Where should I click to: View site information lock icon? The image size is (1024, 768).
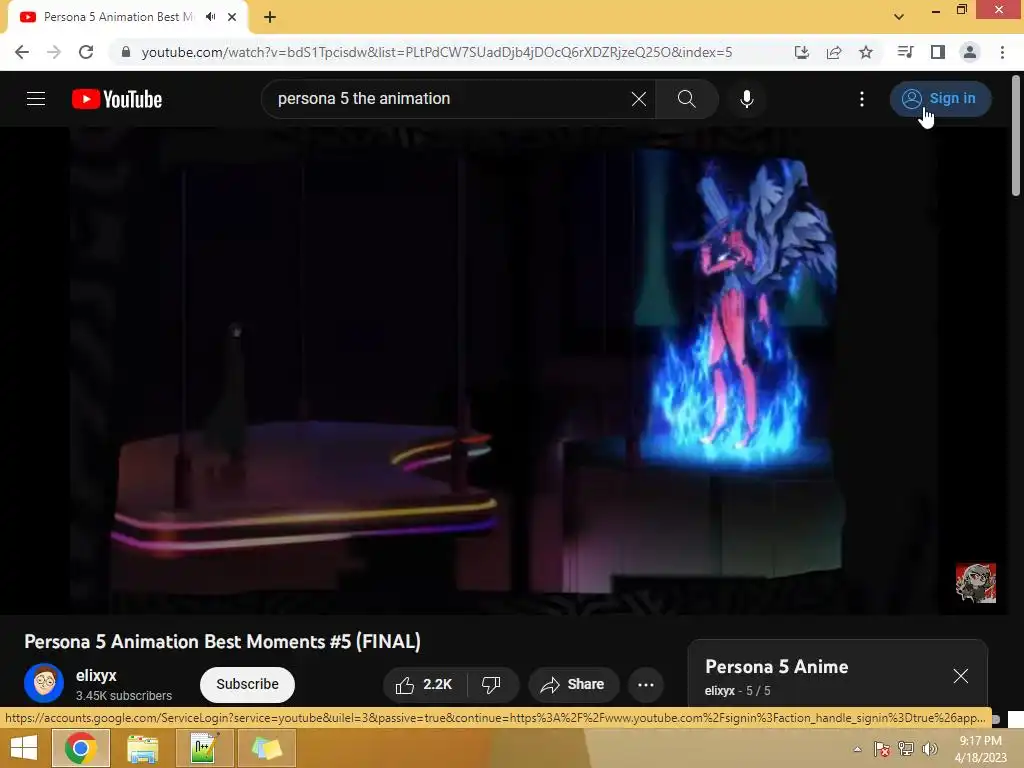point(126,52)
